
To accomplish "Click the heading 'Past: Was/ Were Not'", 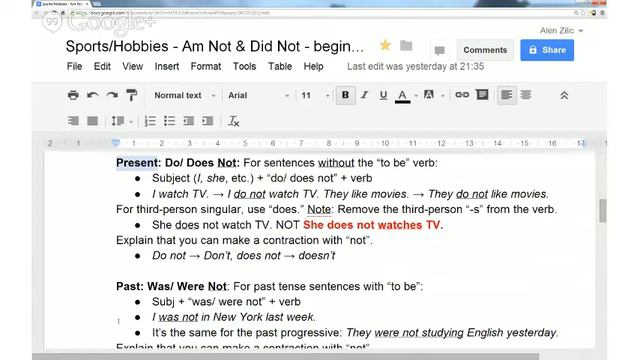I will pyautogui.click(x=171, y=286).
